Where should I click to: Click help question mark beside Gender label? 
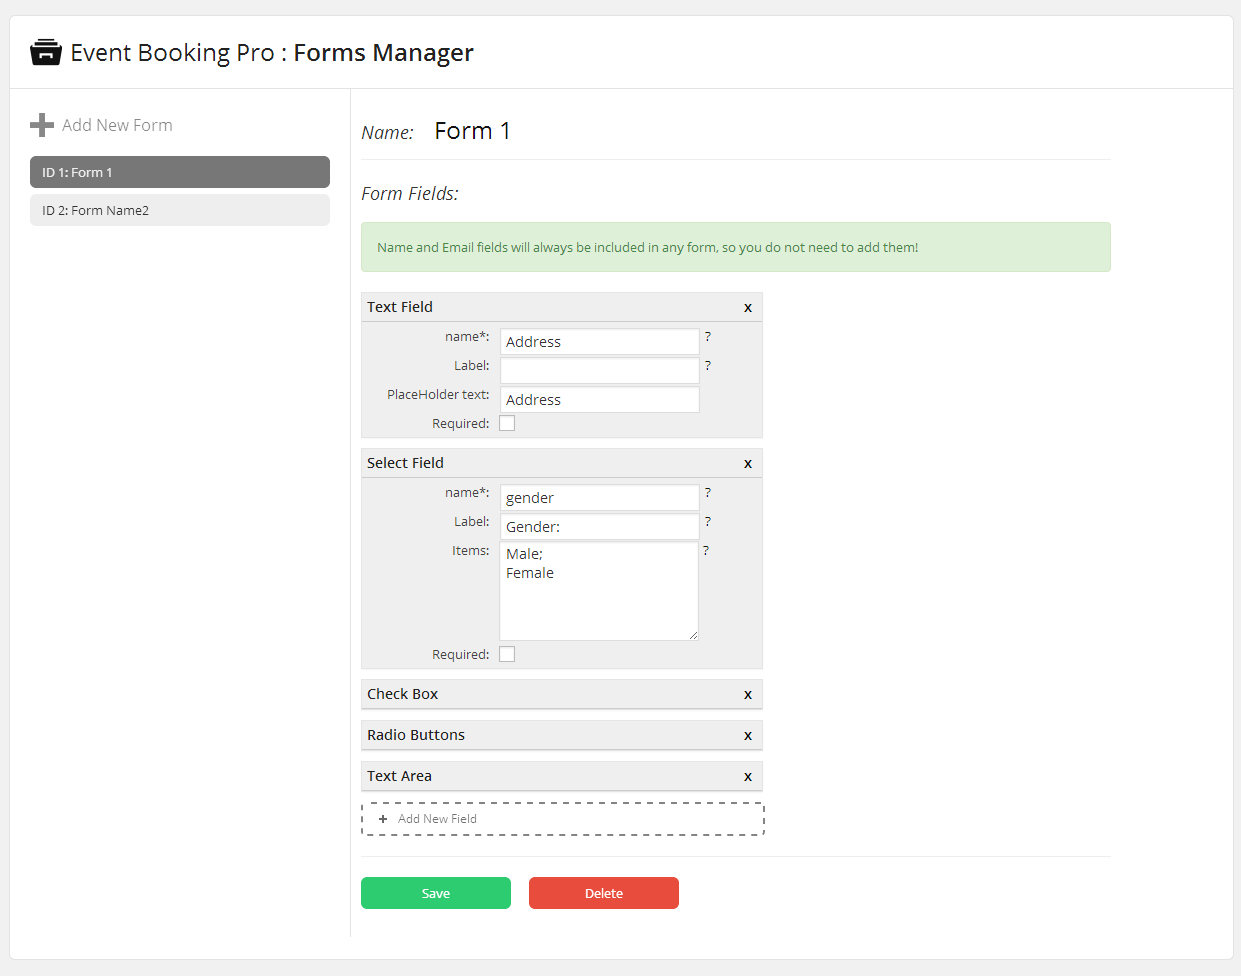[708, 522]
